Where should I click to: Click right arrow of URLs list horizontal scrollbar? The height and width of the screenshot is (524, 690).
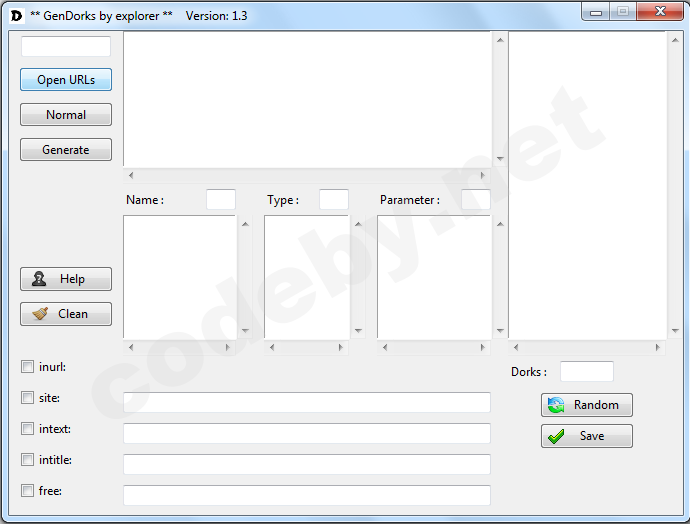[483, 176]
